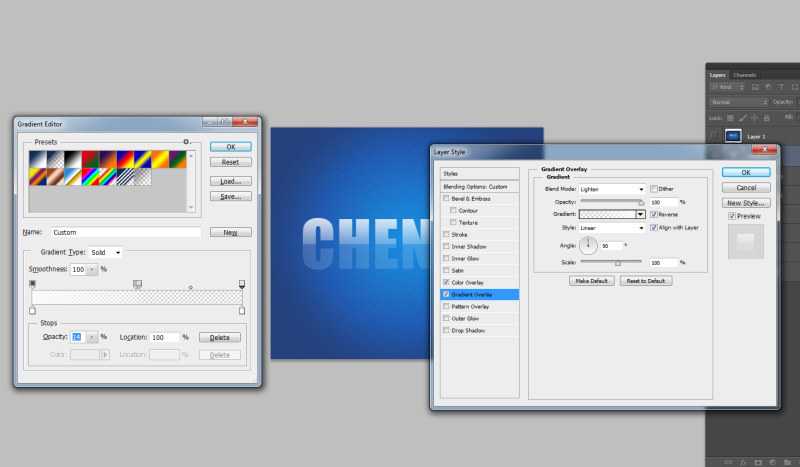800x467 pixels.
Task: Click the gradient Name text field
Action: [125, 232]
